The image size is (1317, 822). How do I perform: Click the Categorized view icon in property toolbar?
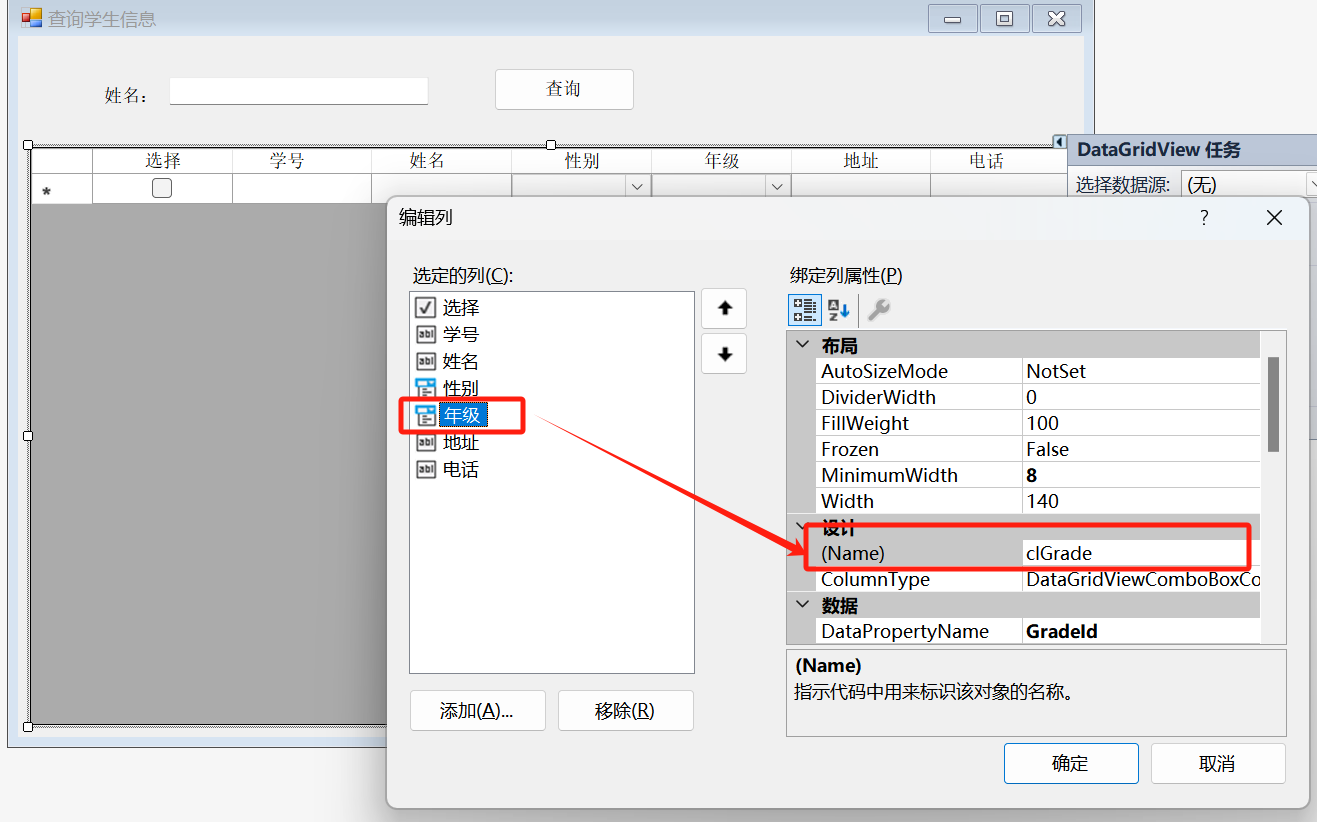pyautogui.click(x=805, y=310)
